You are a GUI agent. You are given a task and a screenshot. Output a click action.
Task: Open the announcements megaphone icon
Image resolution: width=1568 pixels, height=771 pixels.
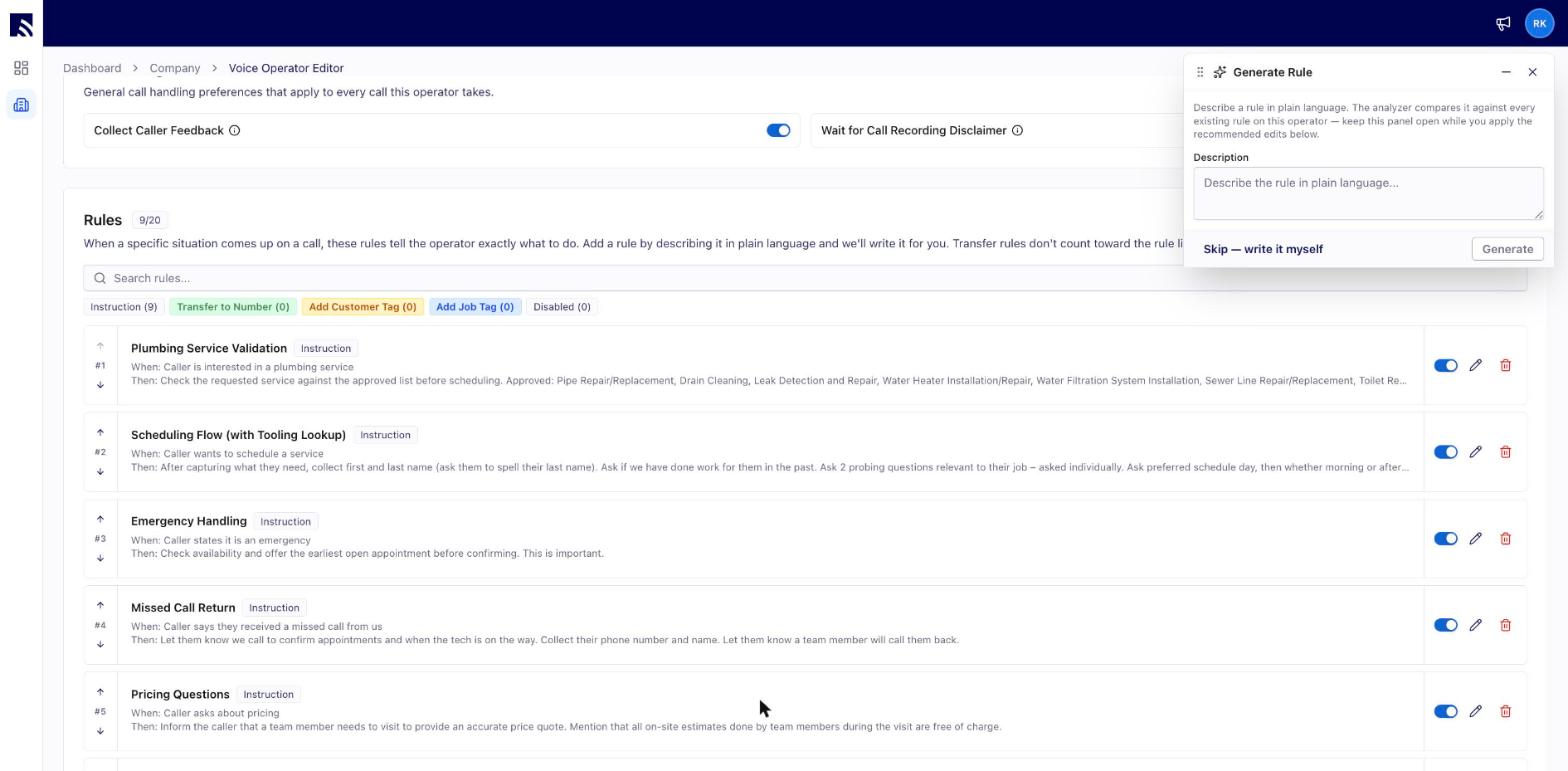pyautogui.click(x=1503, y=23)
